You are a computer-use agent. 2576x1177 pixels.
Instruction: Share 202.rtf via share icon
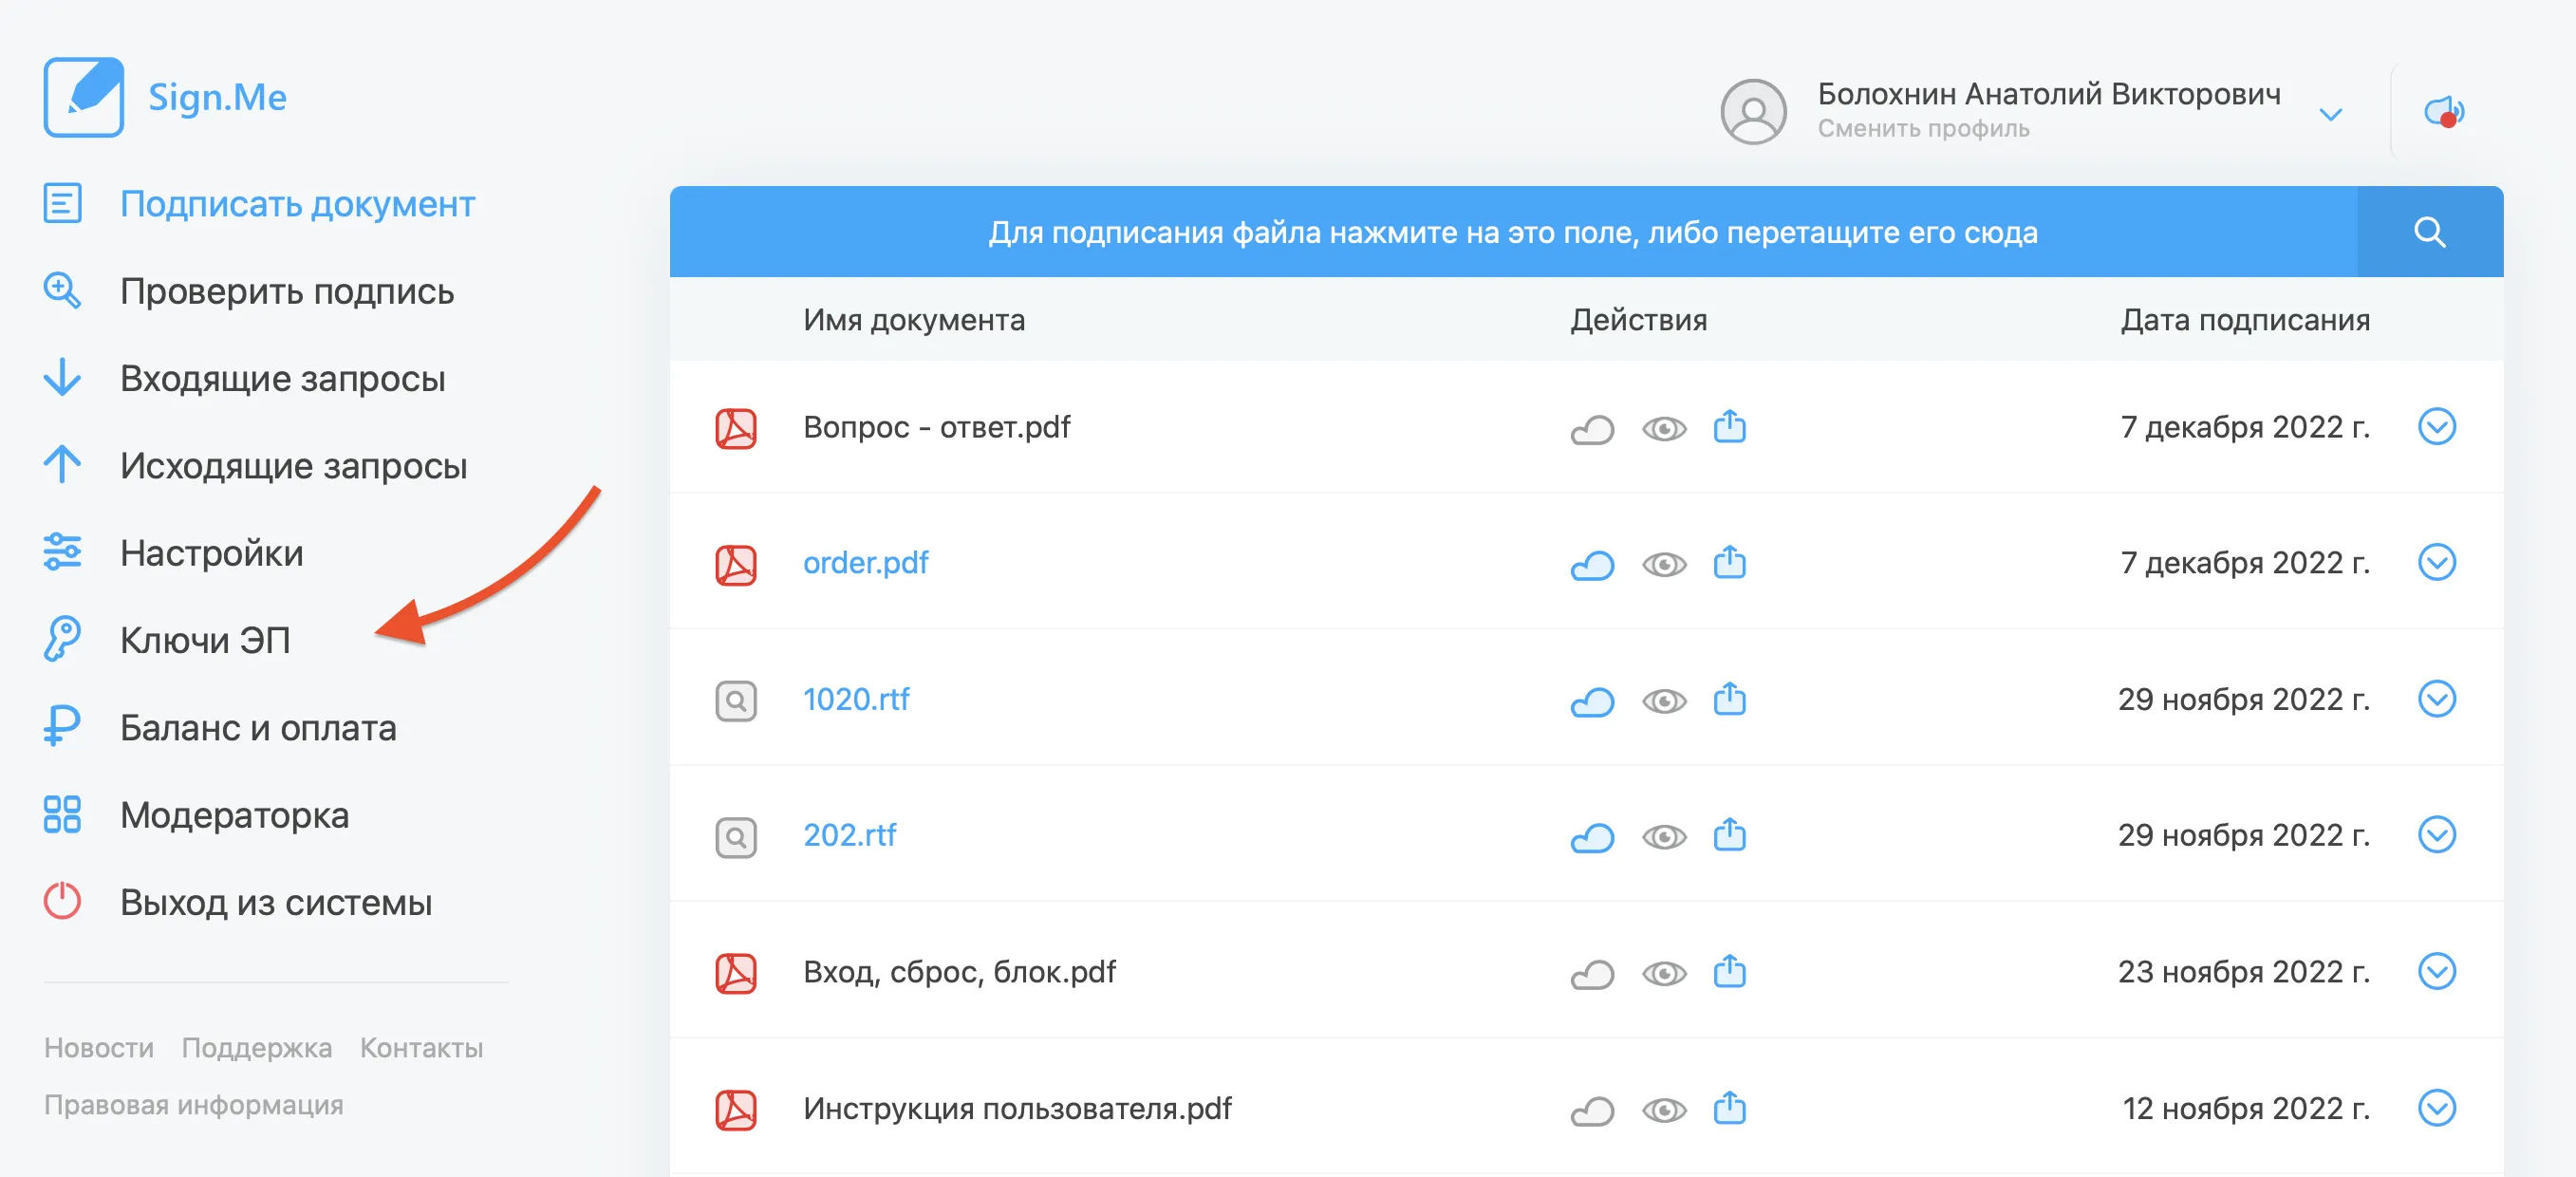coord(1729,834)
